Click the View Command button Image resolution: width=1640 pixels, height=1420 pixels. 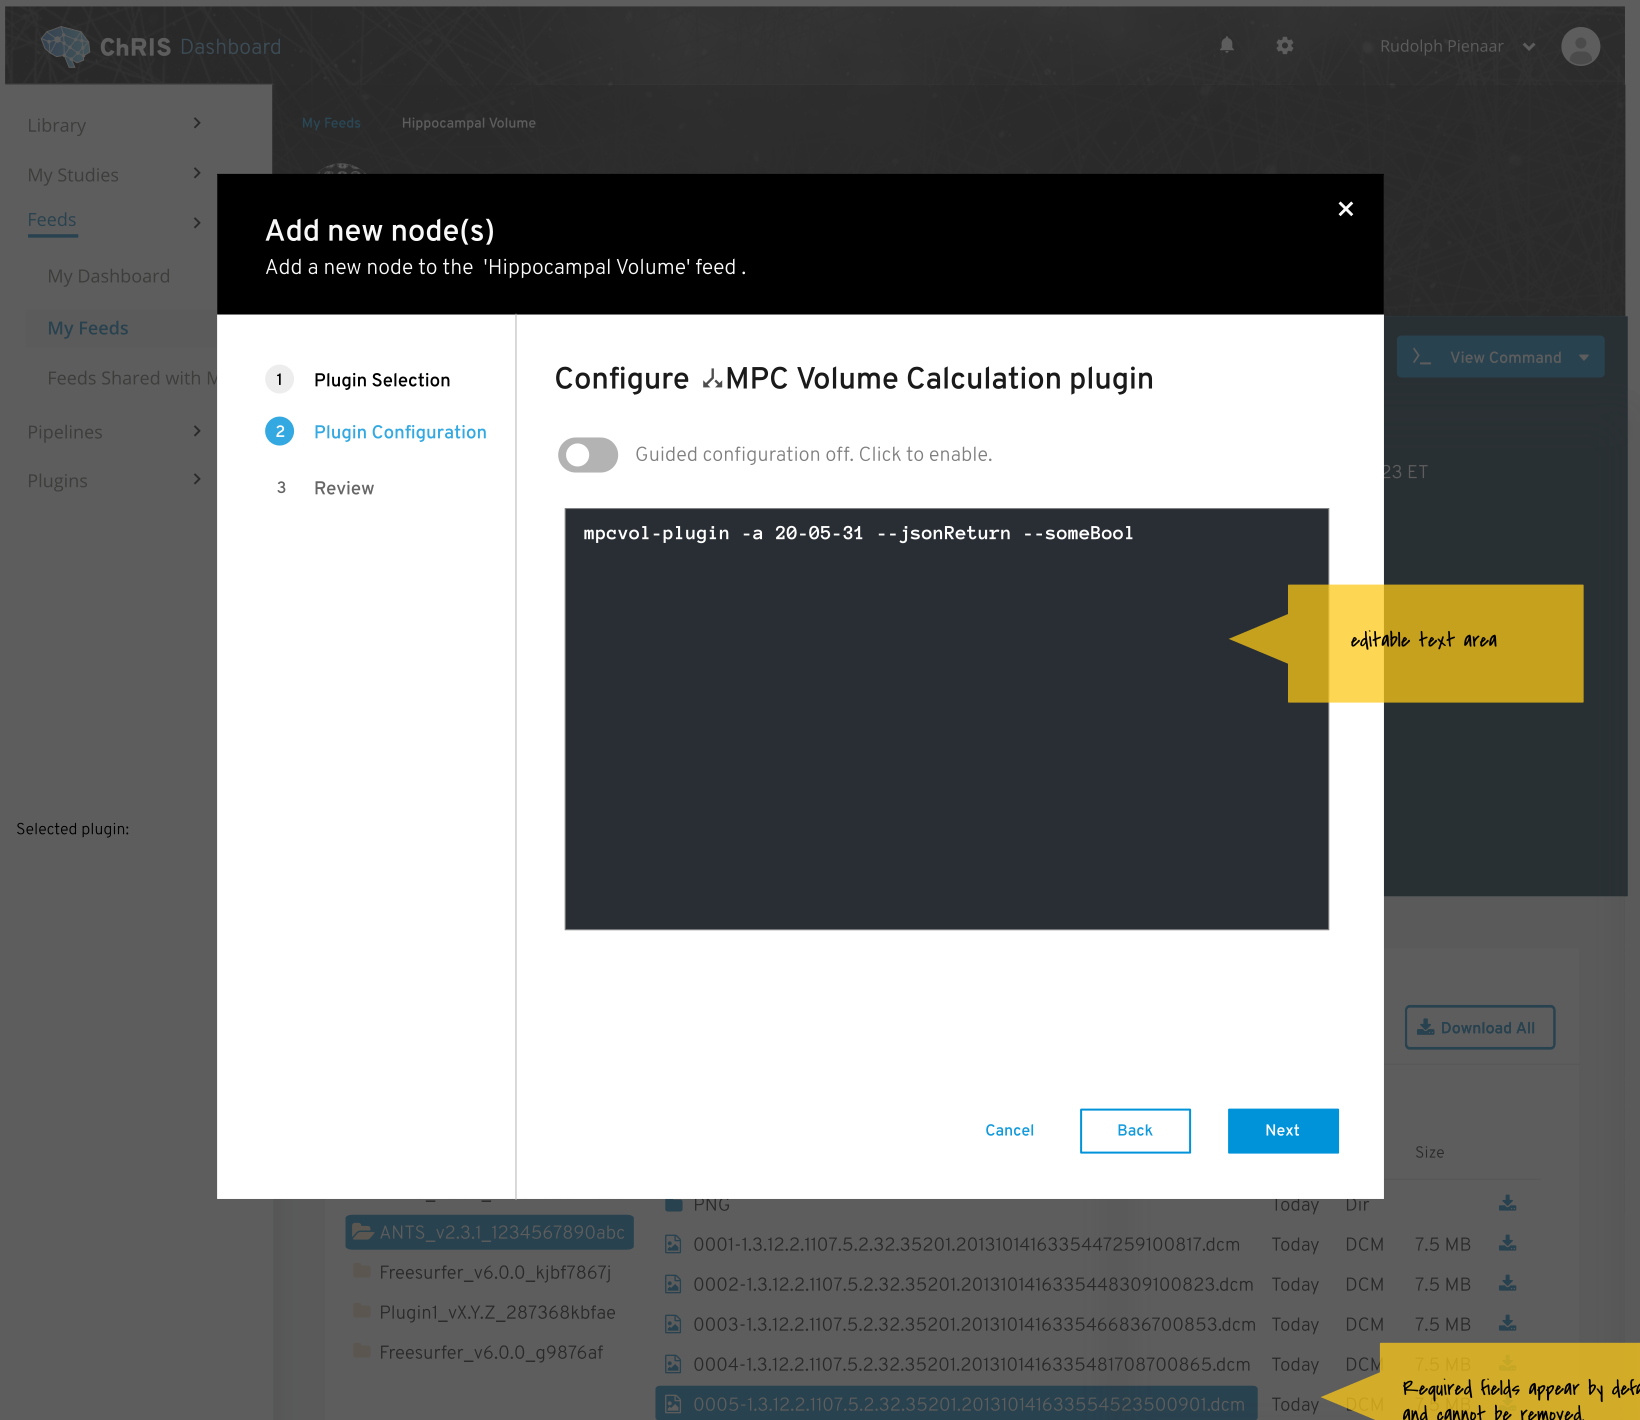[x=1500, y=357]
